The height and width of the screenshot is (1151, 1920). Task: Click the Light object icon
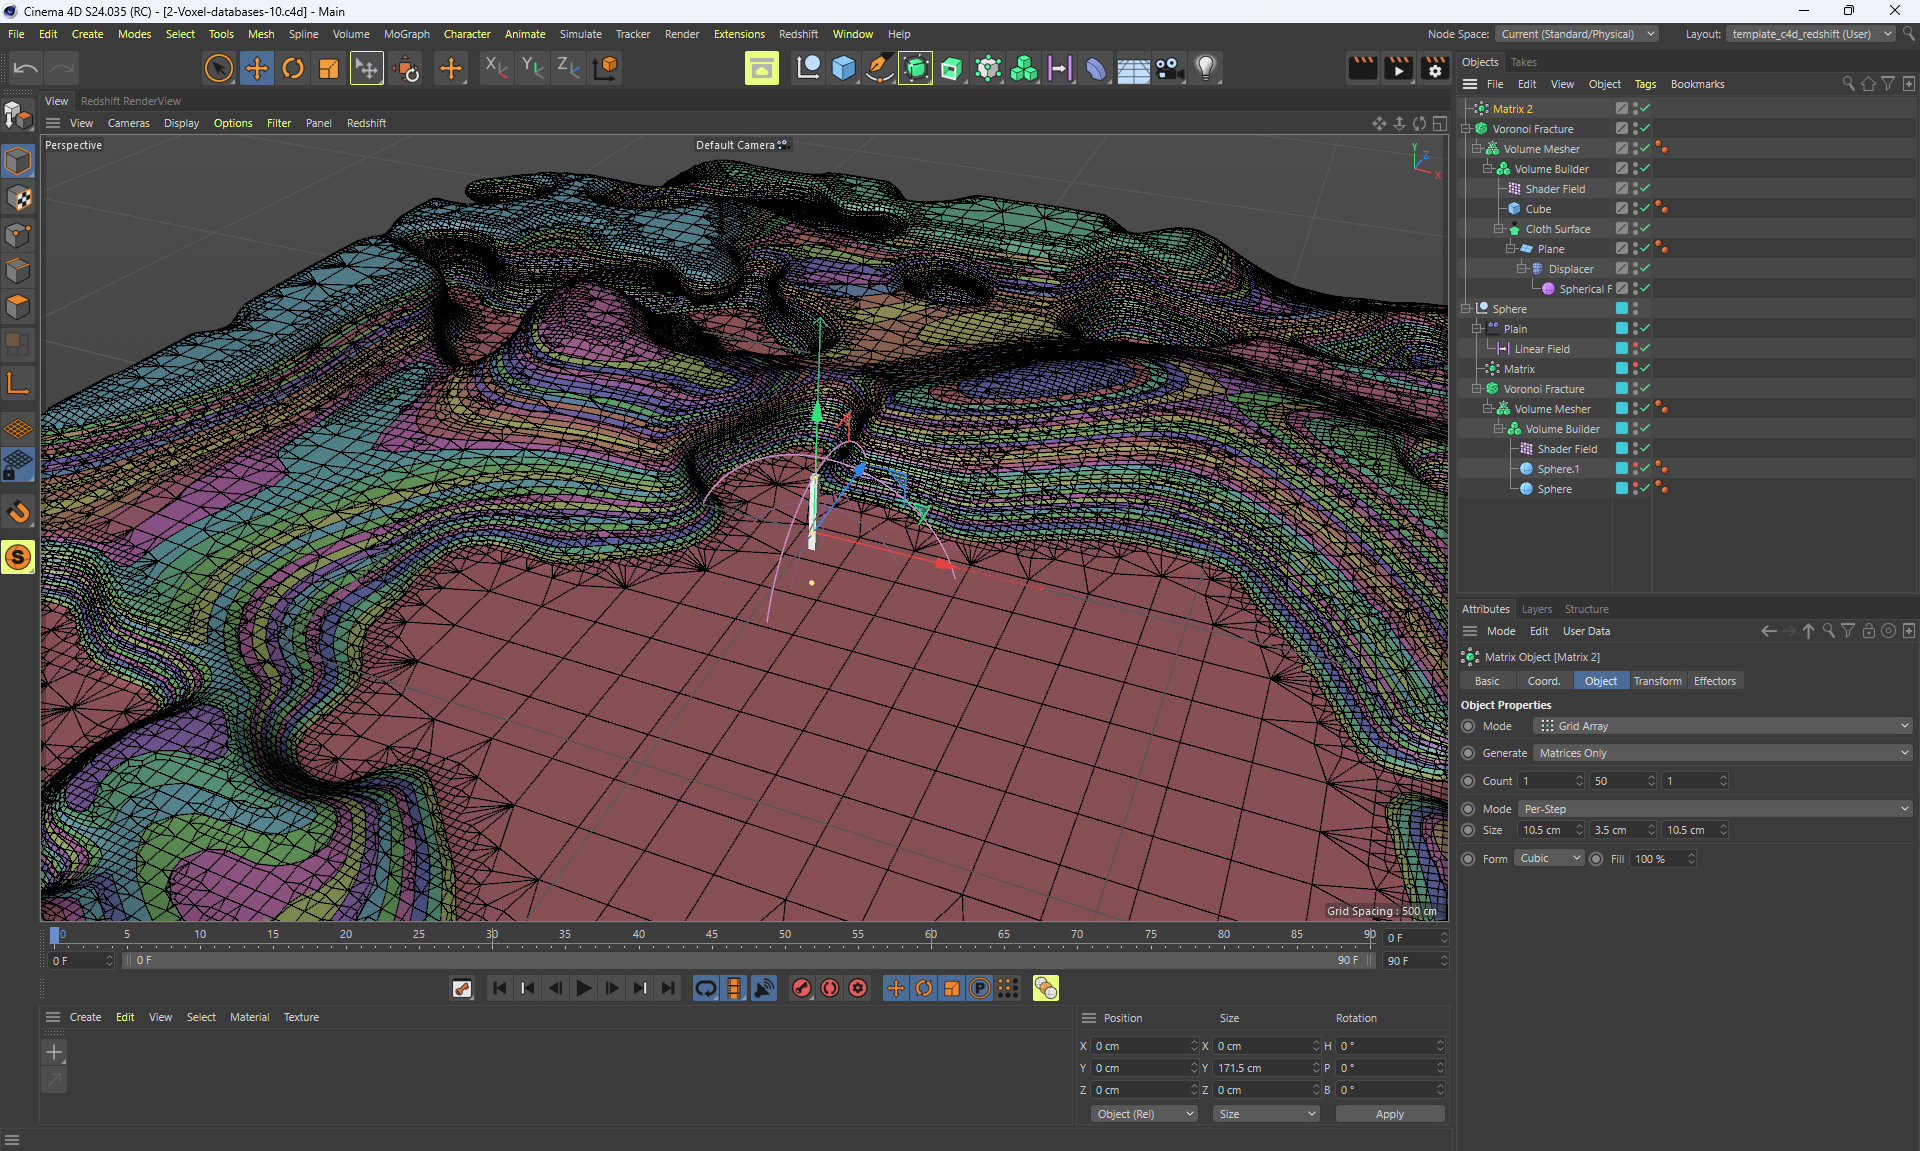[x=1206, y=68]
